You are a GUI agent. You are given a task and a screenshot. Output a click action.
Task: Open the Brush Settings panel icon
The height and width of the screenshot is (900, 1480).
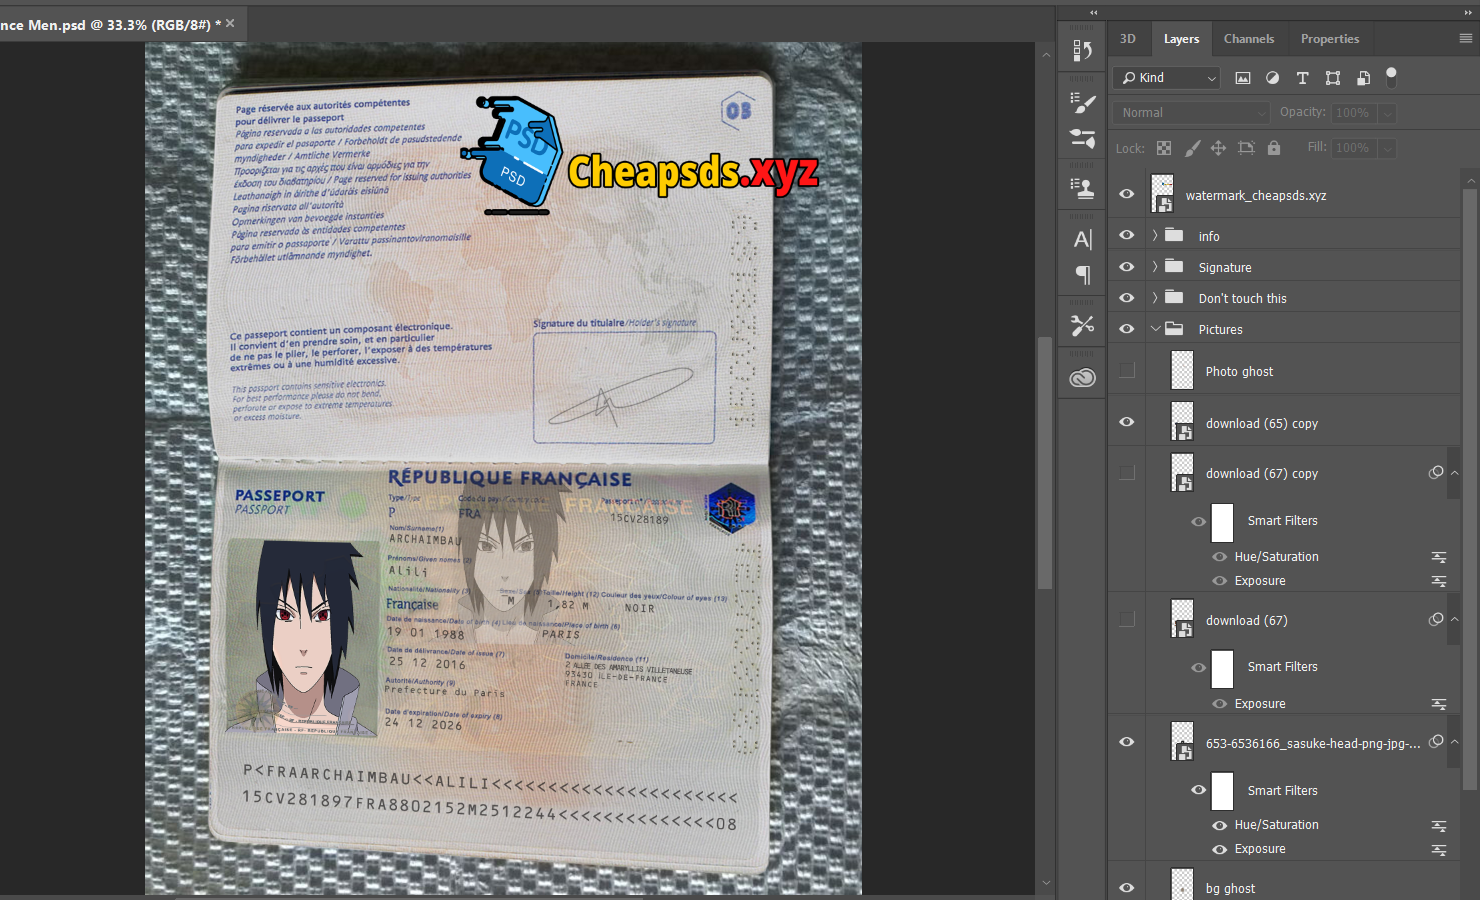click(x=1082, y=102)
